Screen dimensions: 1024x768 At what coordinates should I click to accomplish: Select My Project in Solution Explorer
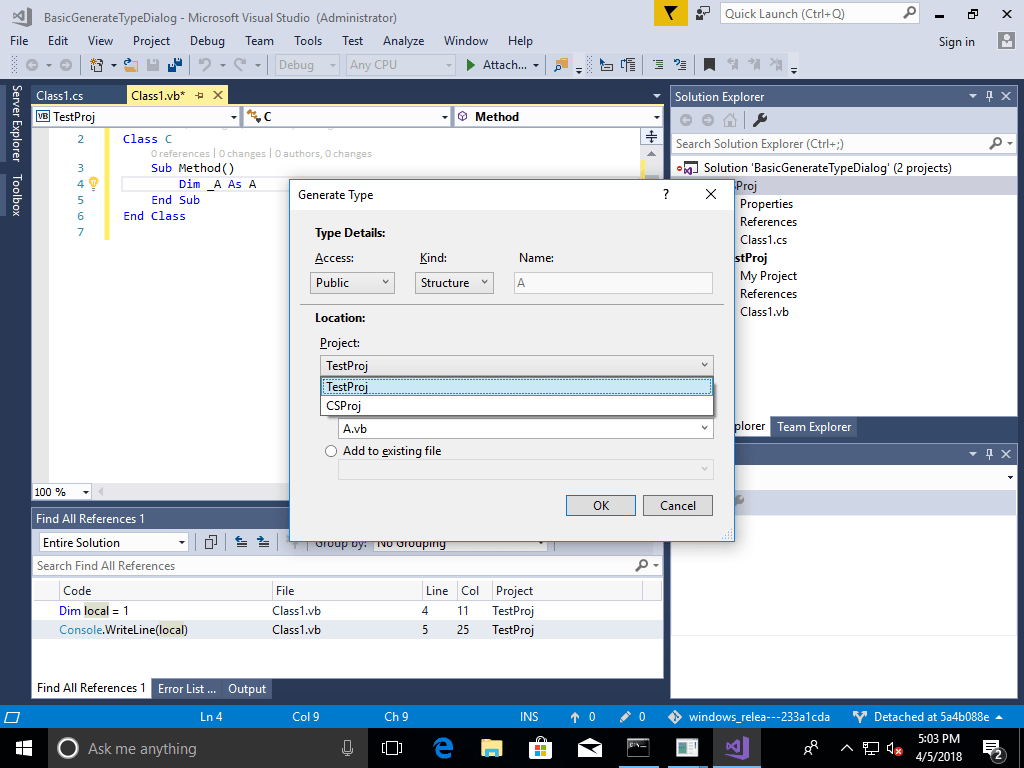point(768,276)
